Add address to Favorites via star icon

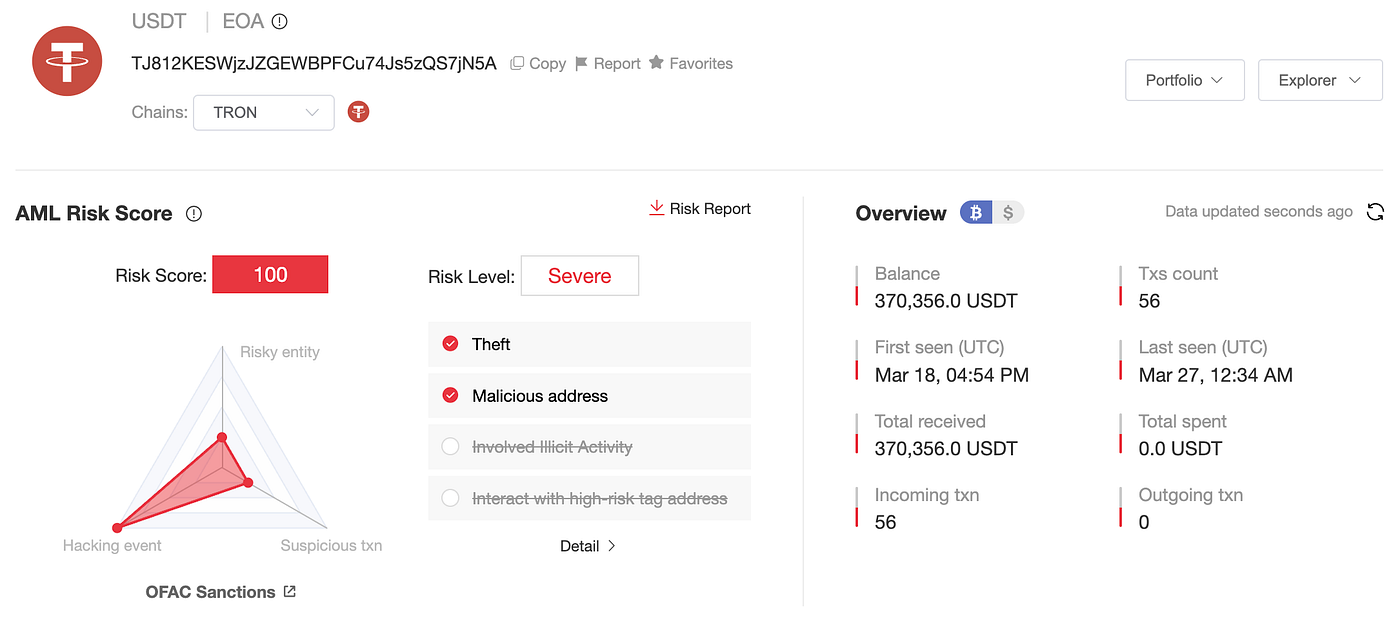(656, 63)
